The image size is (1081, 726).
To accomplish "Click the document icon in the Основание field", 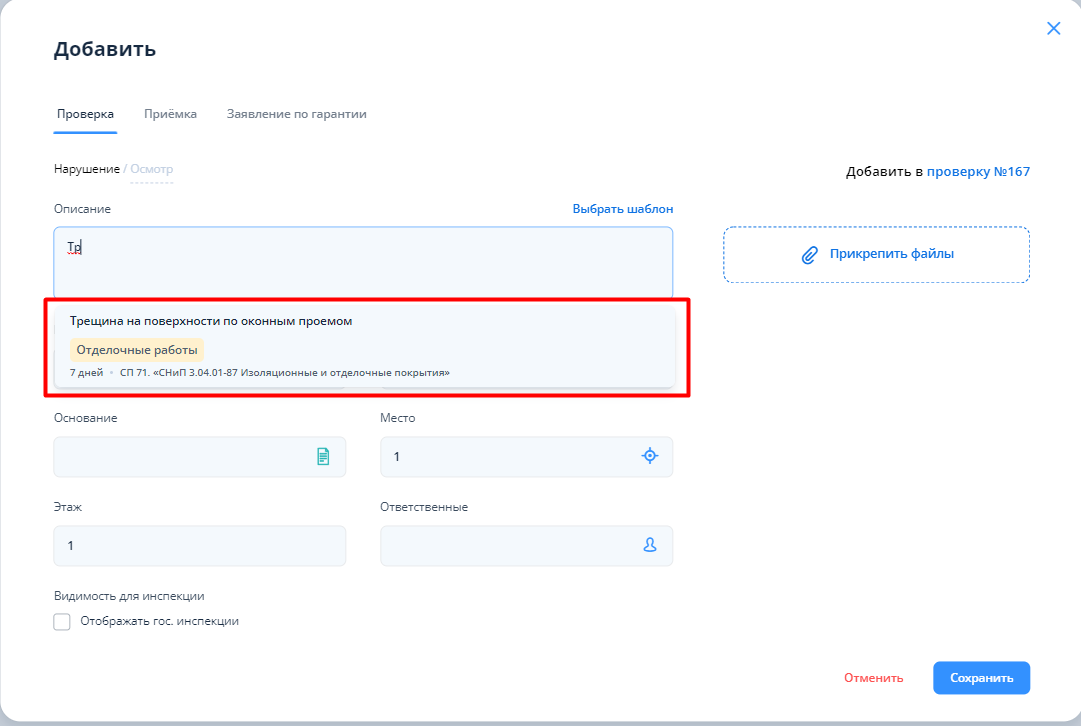I will click(x=323, y=456).
